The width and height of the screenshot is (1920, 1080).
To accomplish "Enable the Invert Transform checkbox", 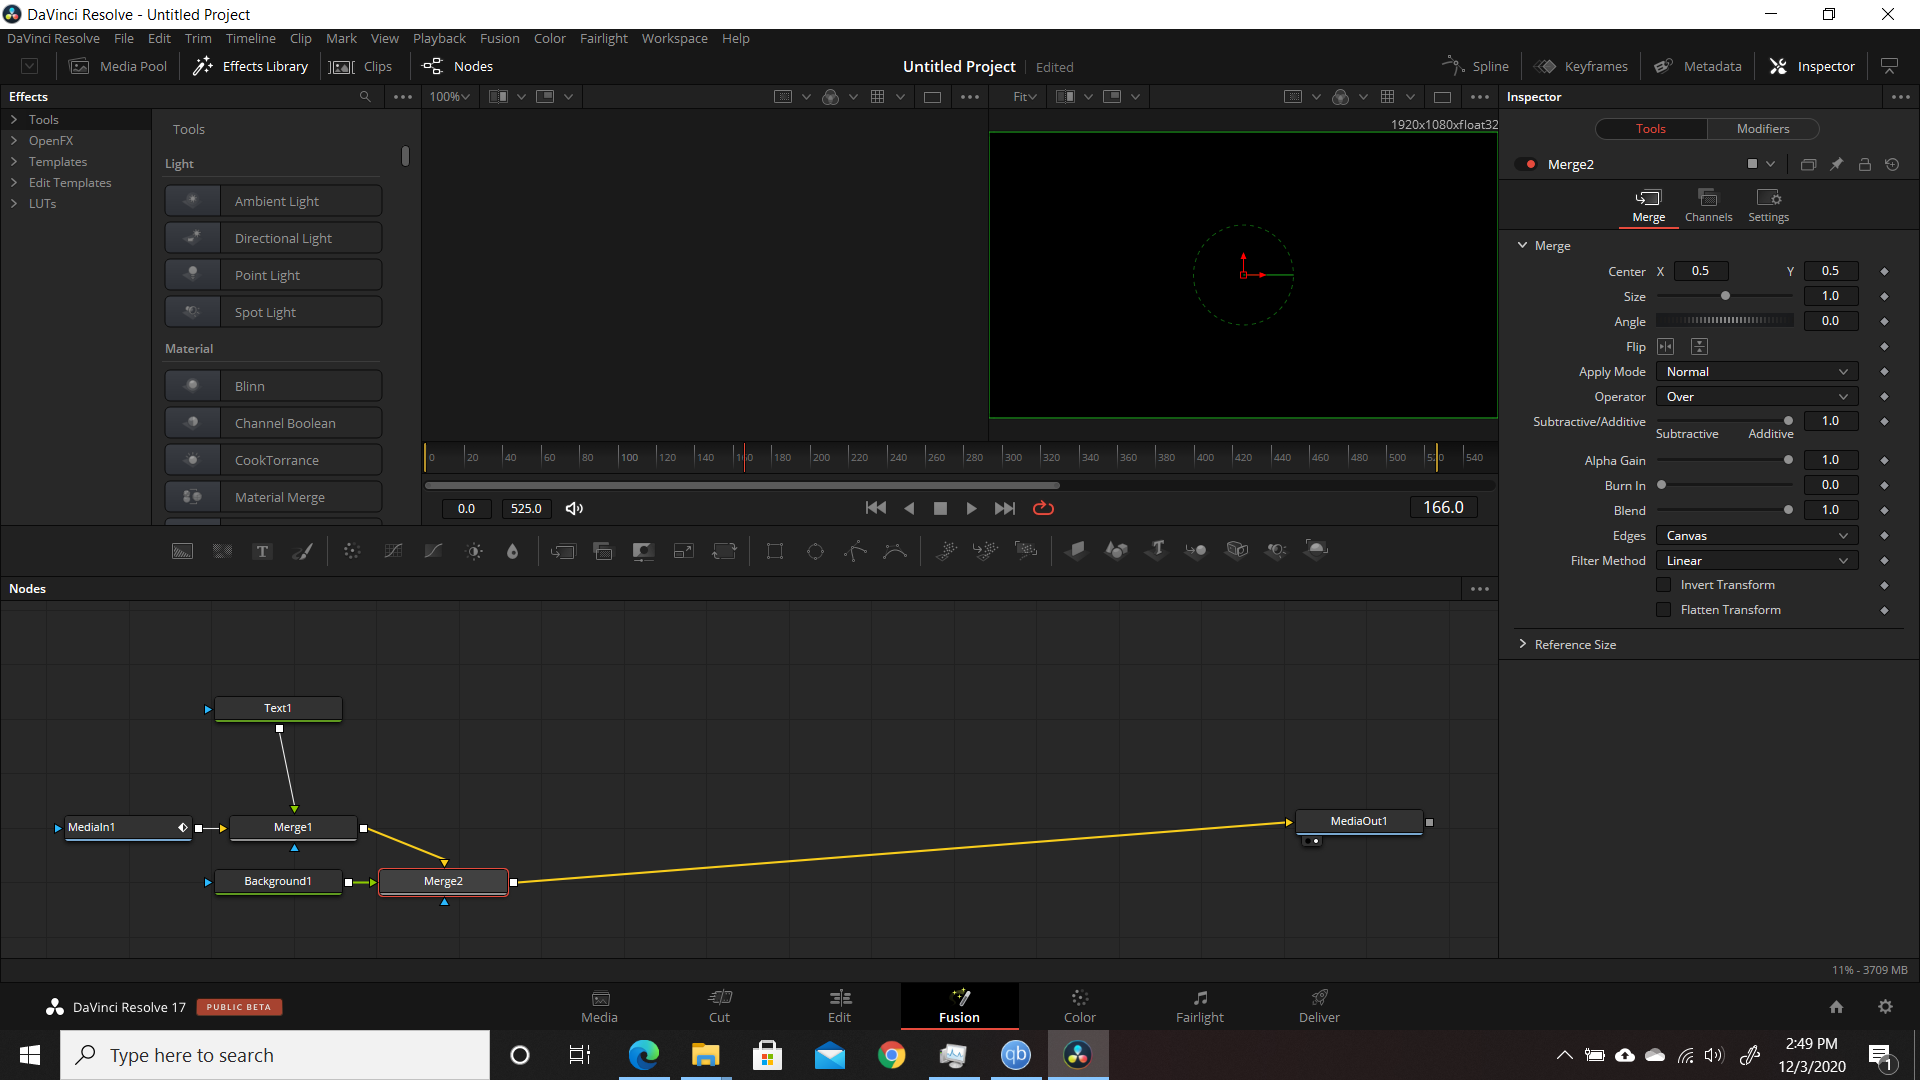I will pos(1663,585).
